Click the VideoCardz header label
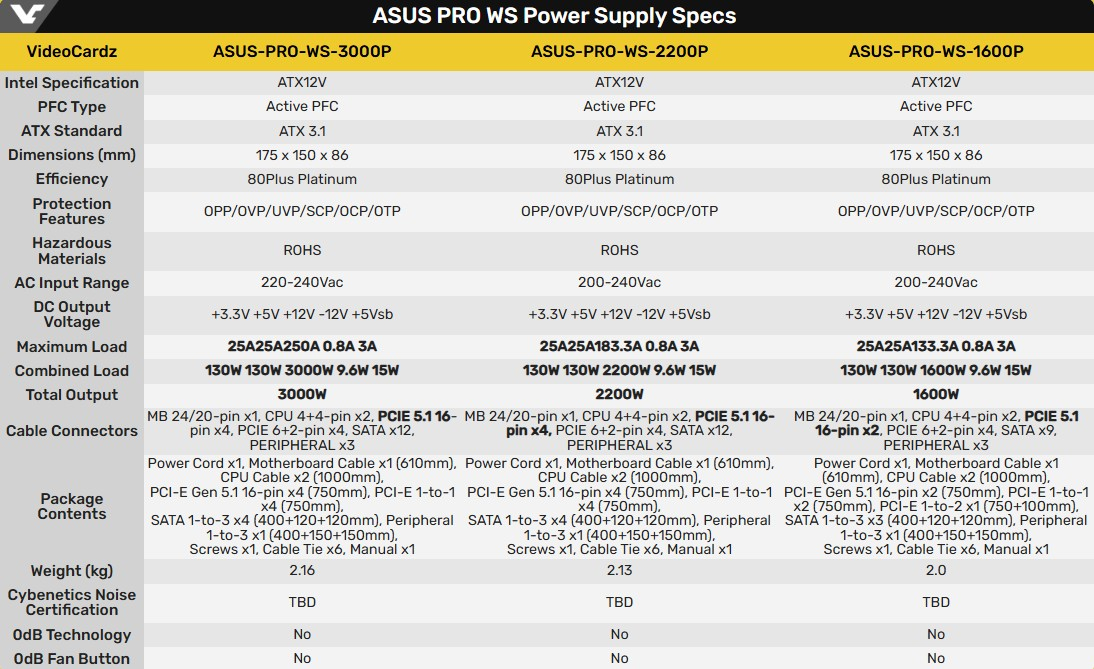 (72, 52)
